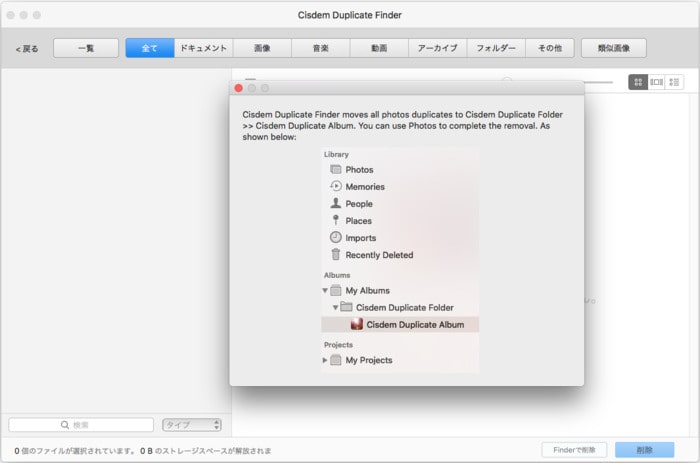
Task: Focus the 検索 search field
Action: 81,425
